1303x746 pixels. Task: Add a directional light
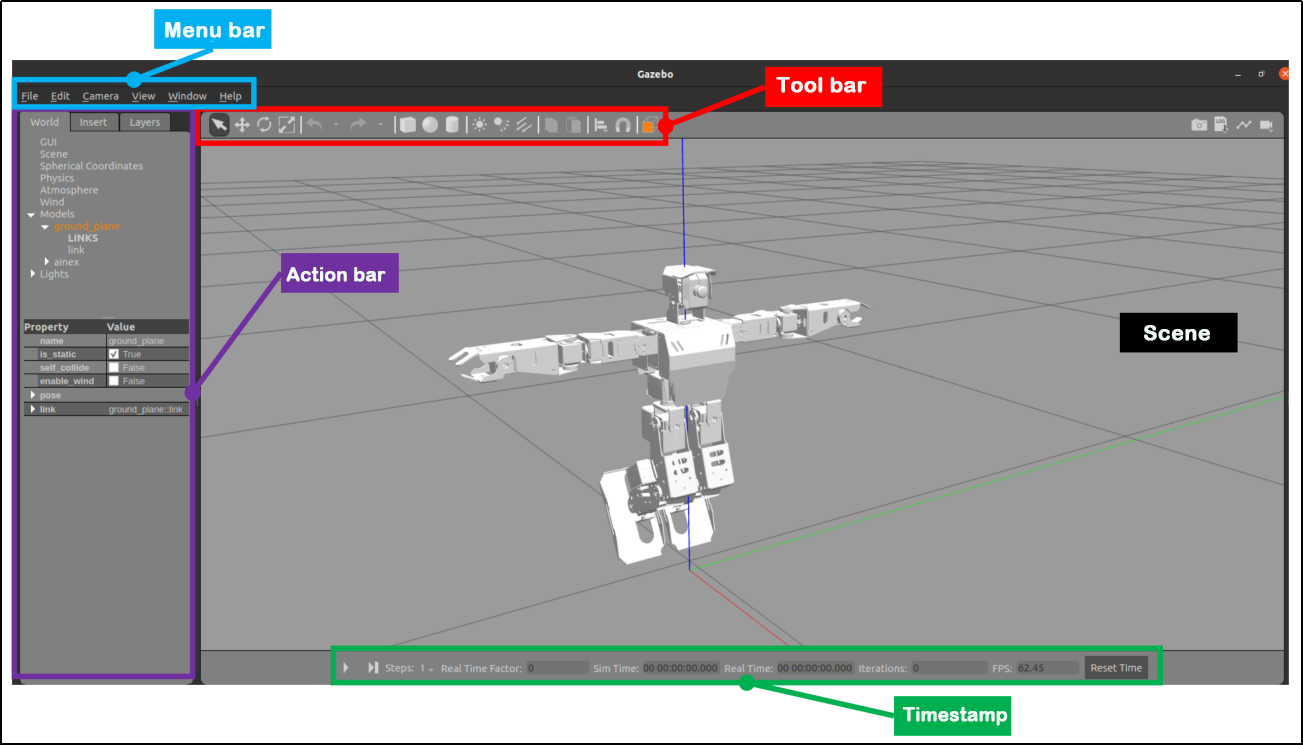[x=524, y=125]
